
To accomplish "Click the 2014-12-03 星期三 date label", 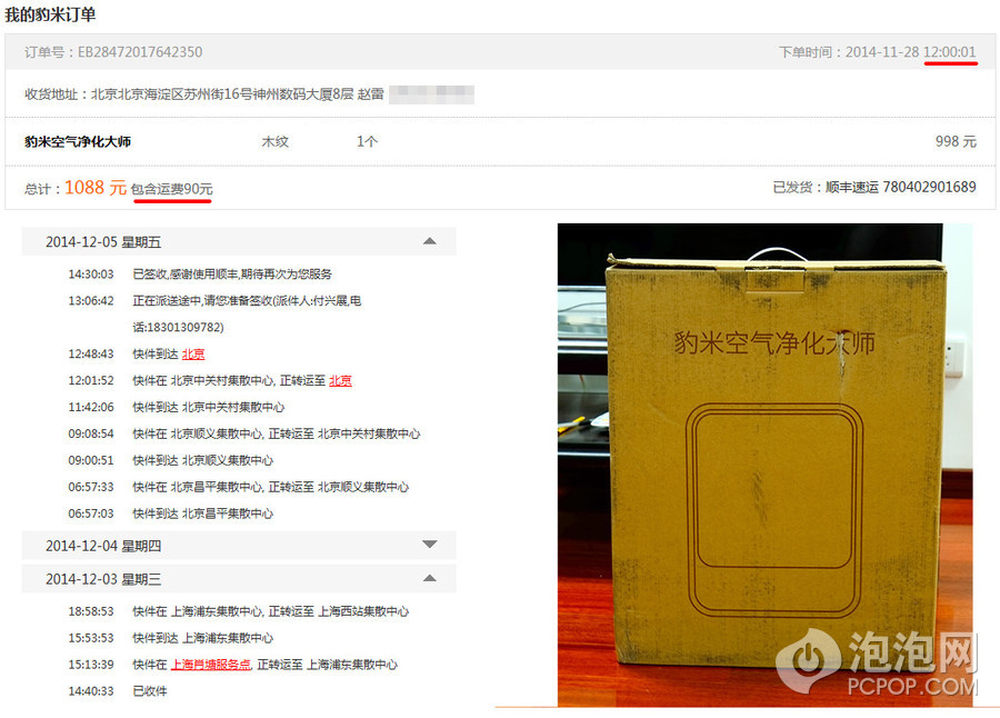I will [103, 580].
